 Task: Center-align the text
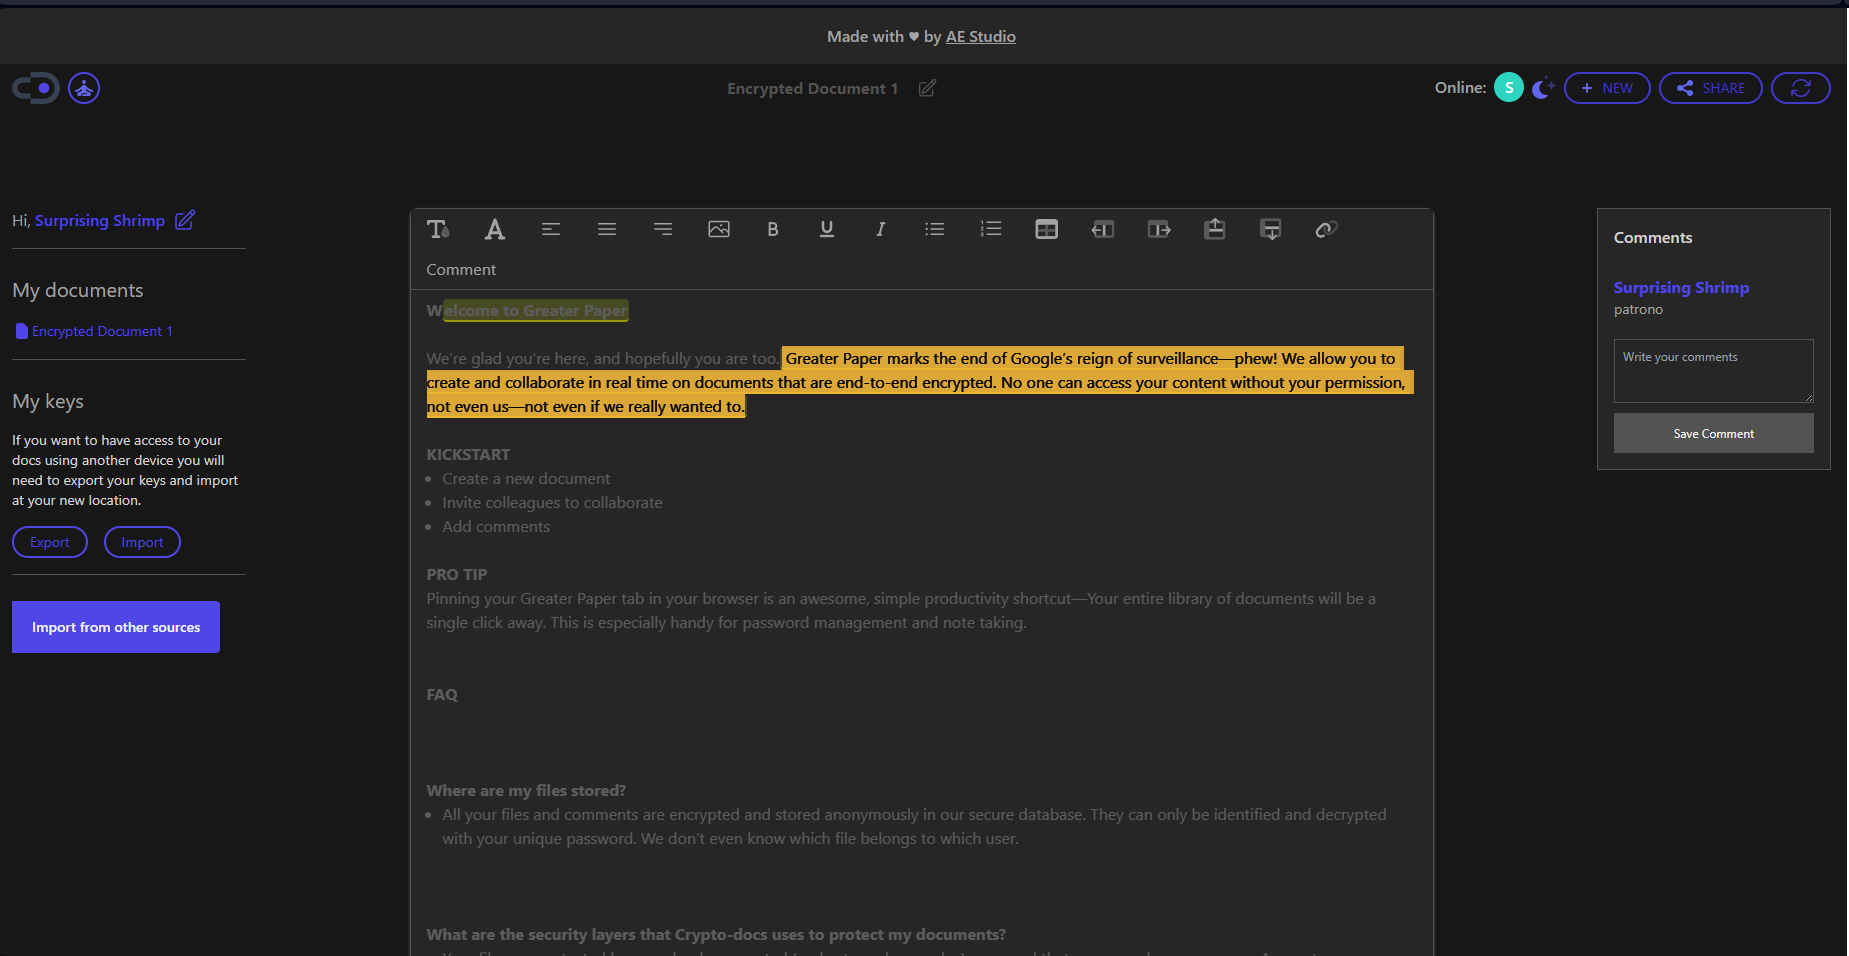click(606, 229)
